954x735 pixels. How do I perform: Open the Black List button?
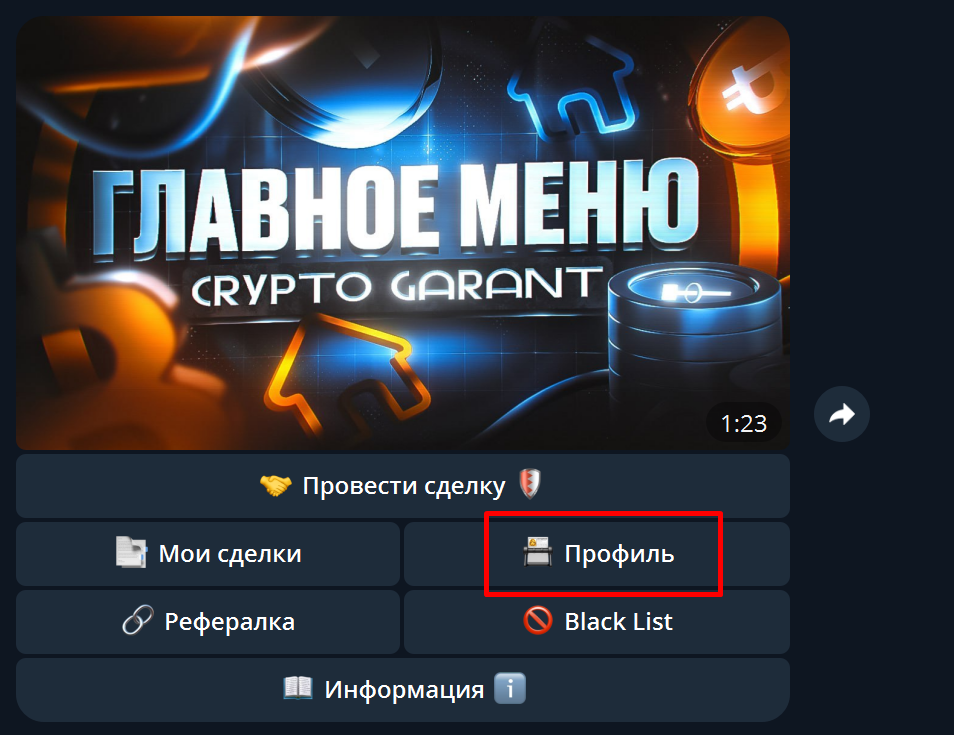pyautogui.click(x=597, y=622)
